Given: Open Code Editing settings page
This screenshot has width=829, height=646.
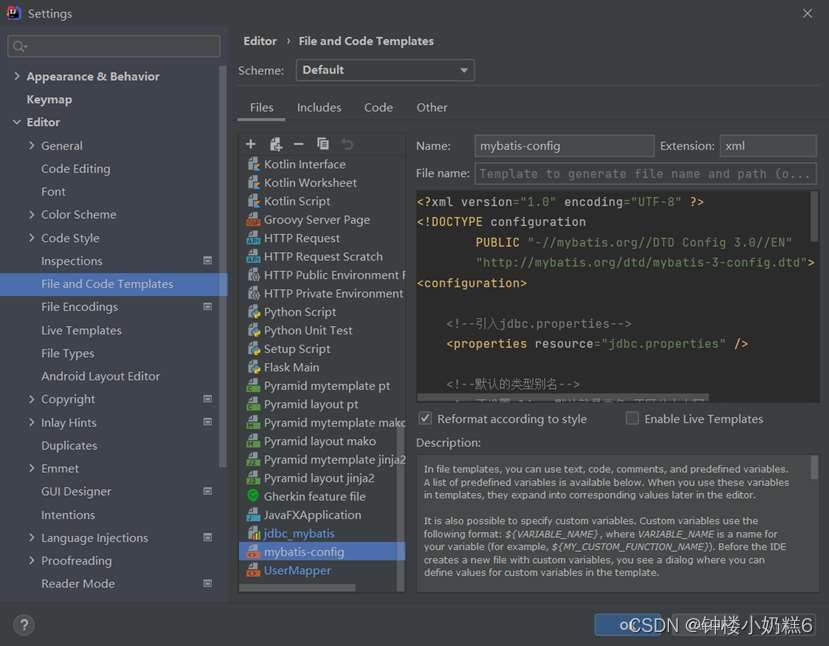Looking at the screenshot, I should (76, 169).
